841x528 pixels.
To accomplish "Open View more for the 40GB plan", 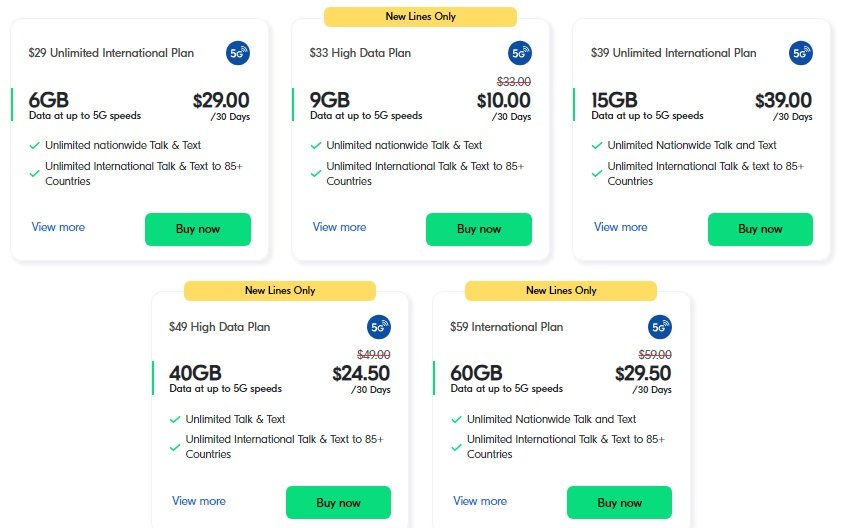I will click(x=199, y=501).
